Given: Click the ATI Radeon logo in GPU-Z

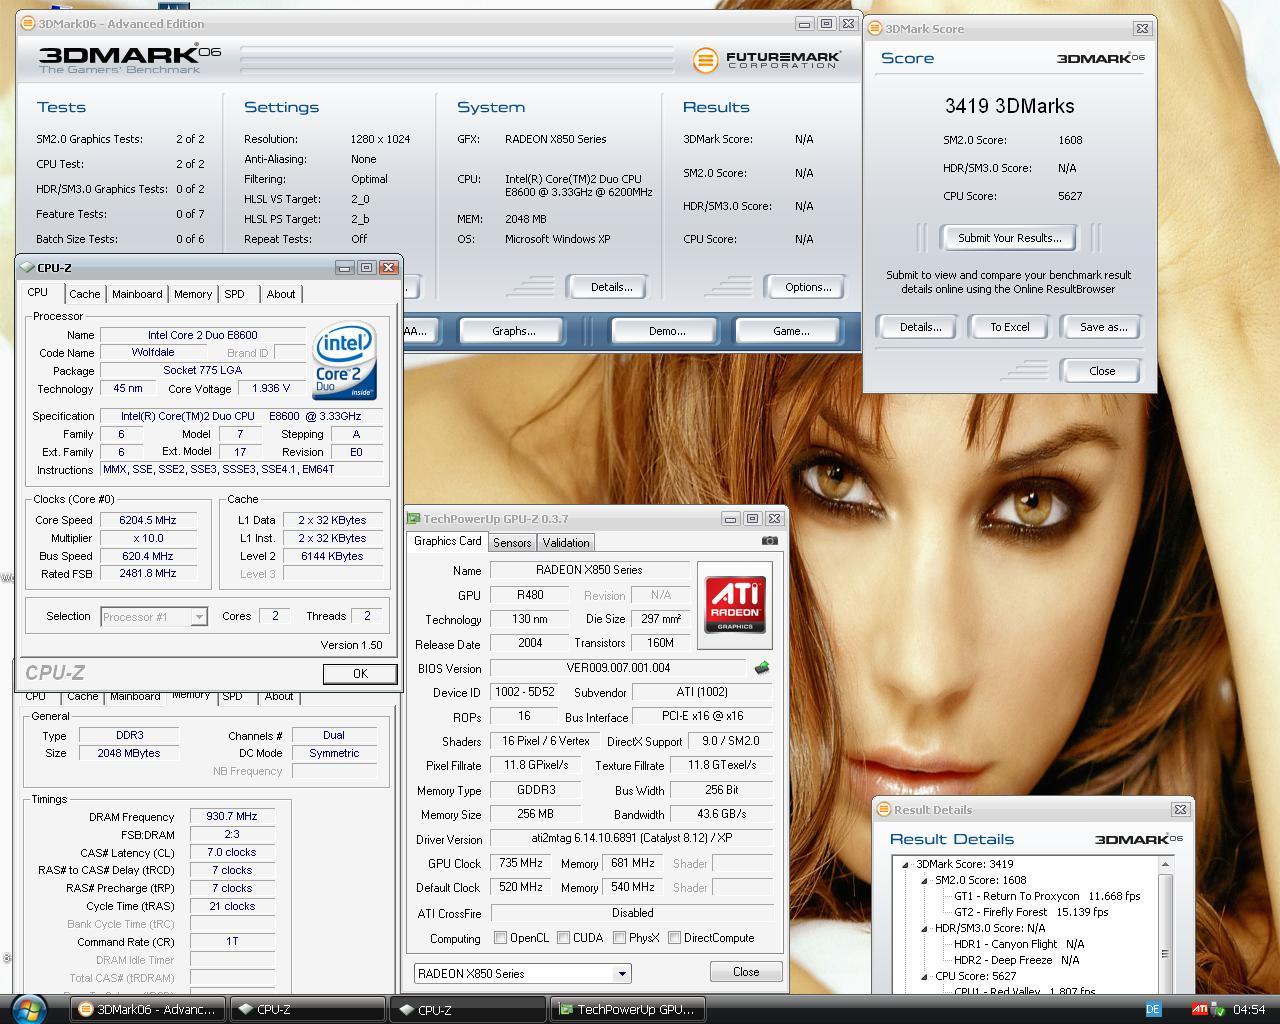Looking at the screenshot, I should pyautogui.click(x=736, y=604).
